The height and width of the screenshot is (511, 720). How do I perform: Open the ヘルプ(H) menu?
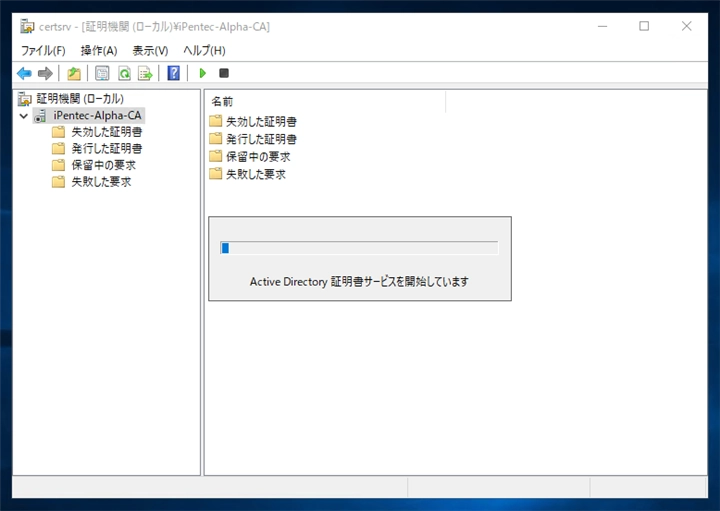(x=204, y=51)
